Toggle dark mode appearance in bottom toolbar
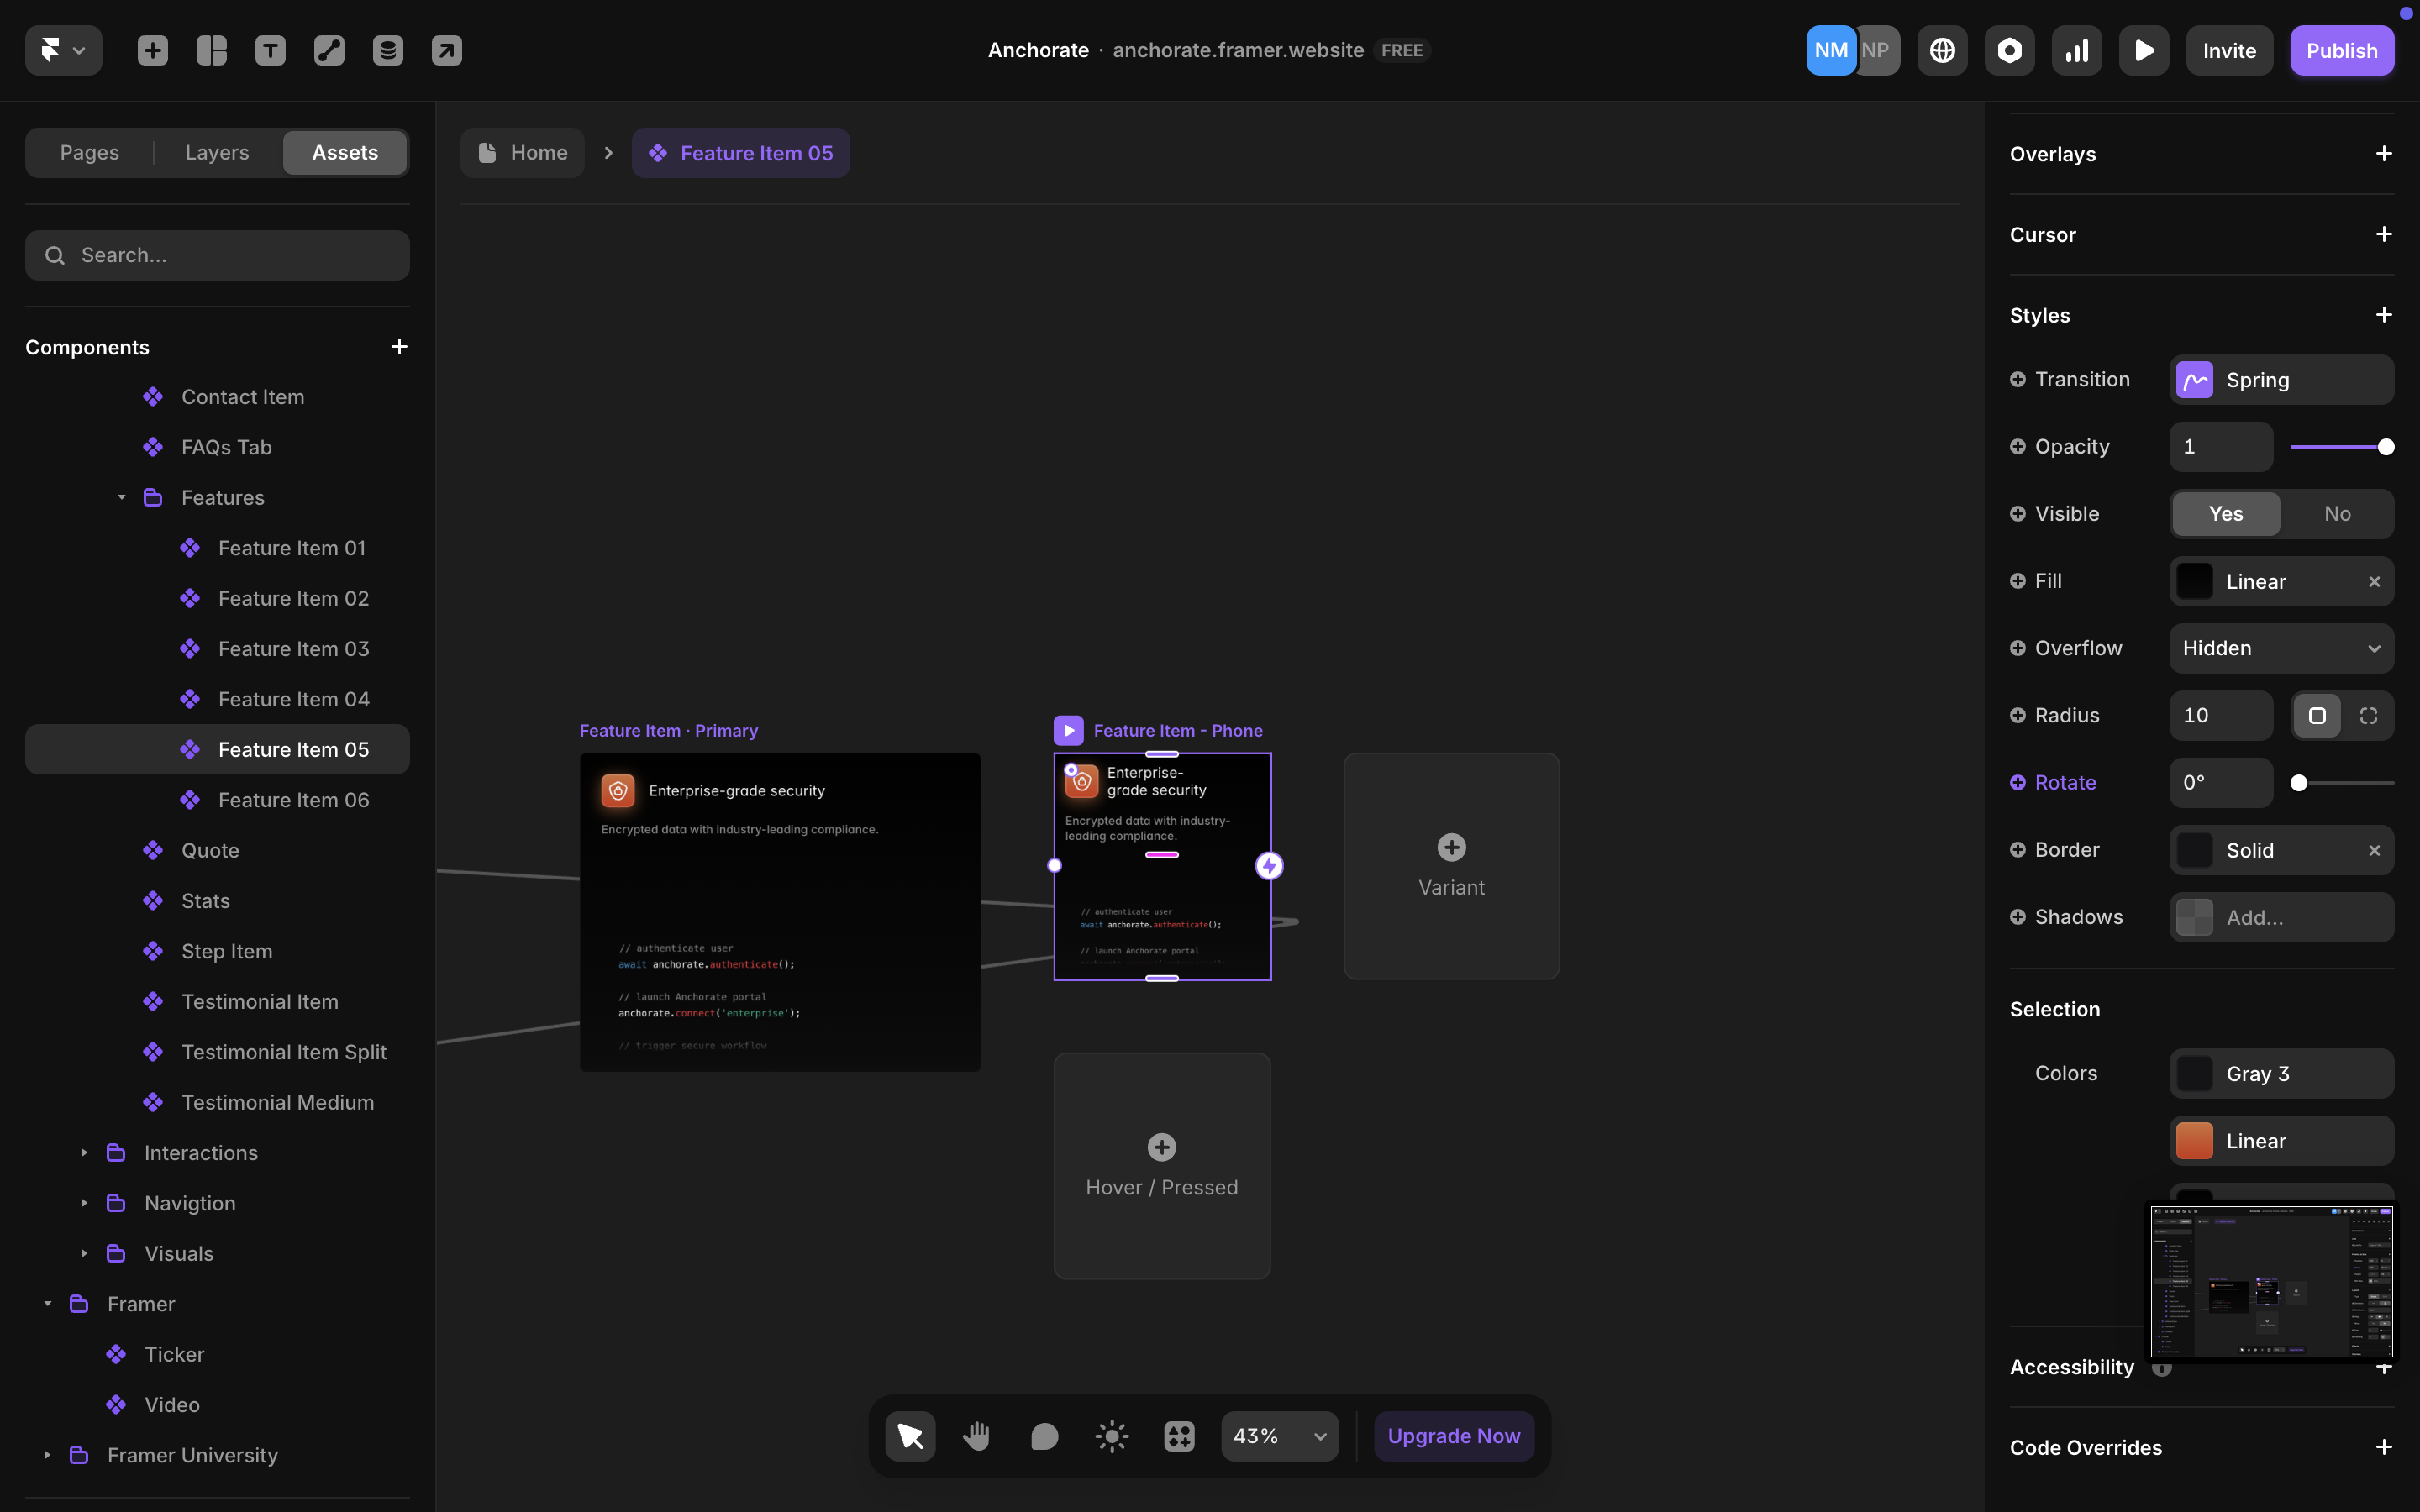The height and width of the screenshot is (1512, 2420). click(x=1110, y=1435)
